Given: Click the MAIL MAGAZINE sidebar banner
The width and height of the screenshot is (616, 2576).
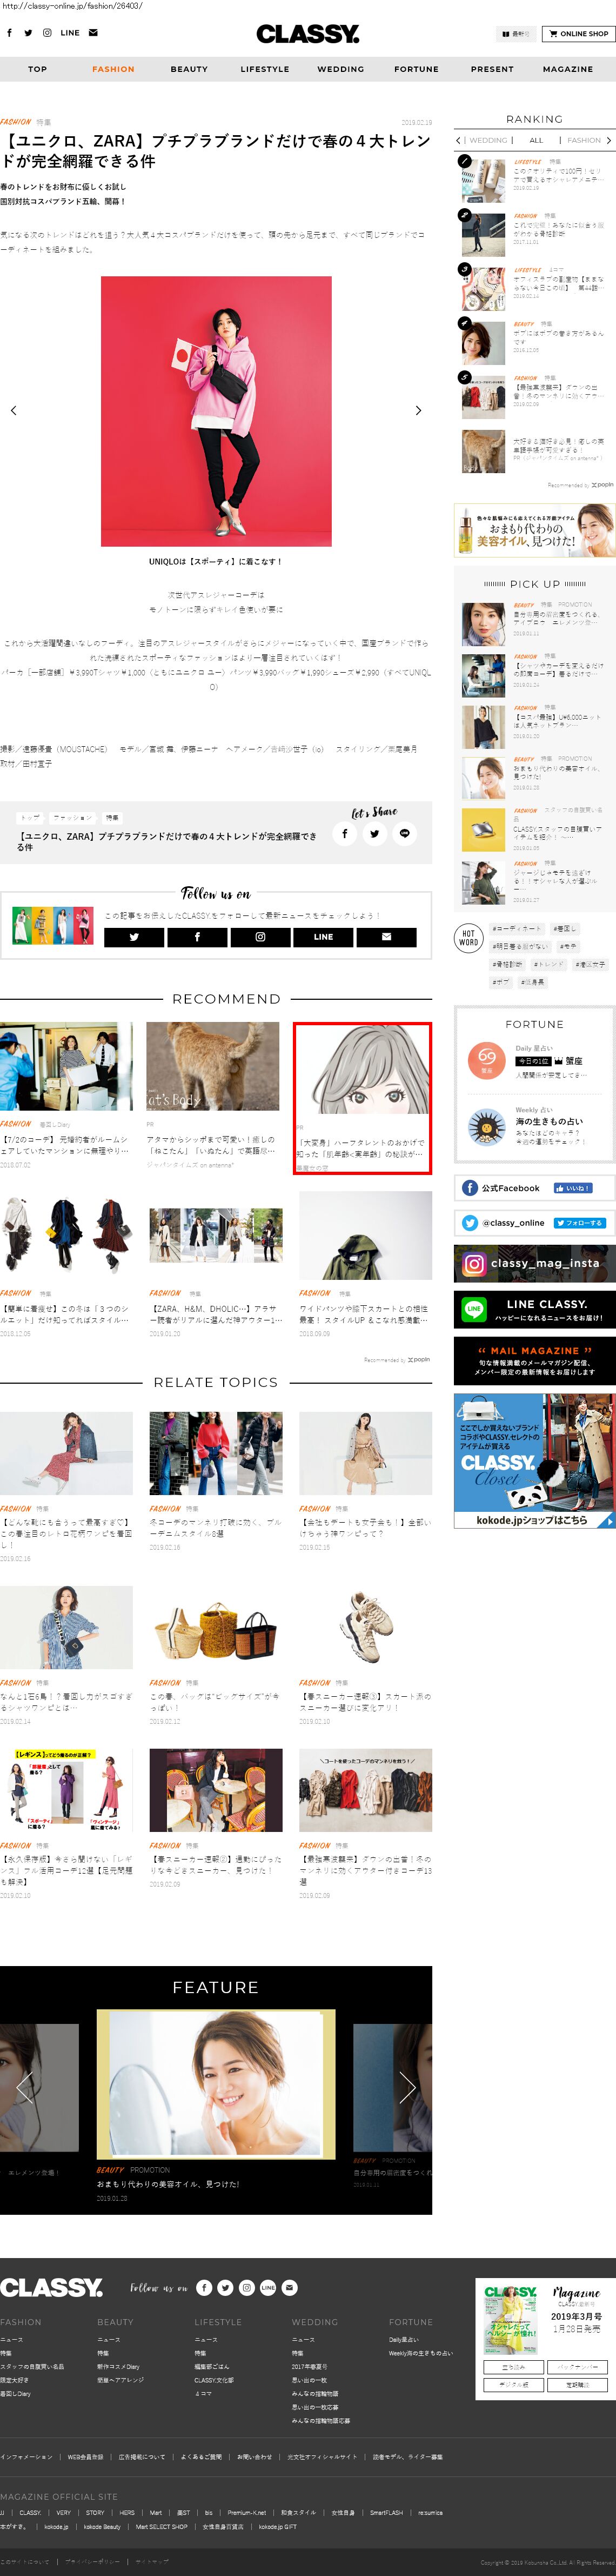Looking at the screenshot, I should click(534, 1358).
